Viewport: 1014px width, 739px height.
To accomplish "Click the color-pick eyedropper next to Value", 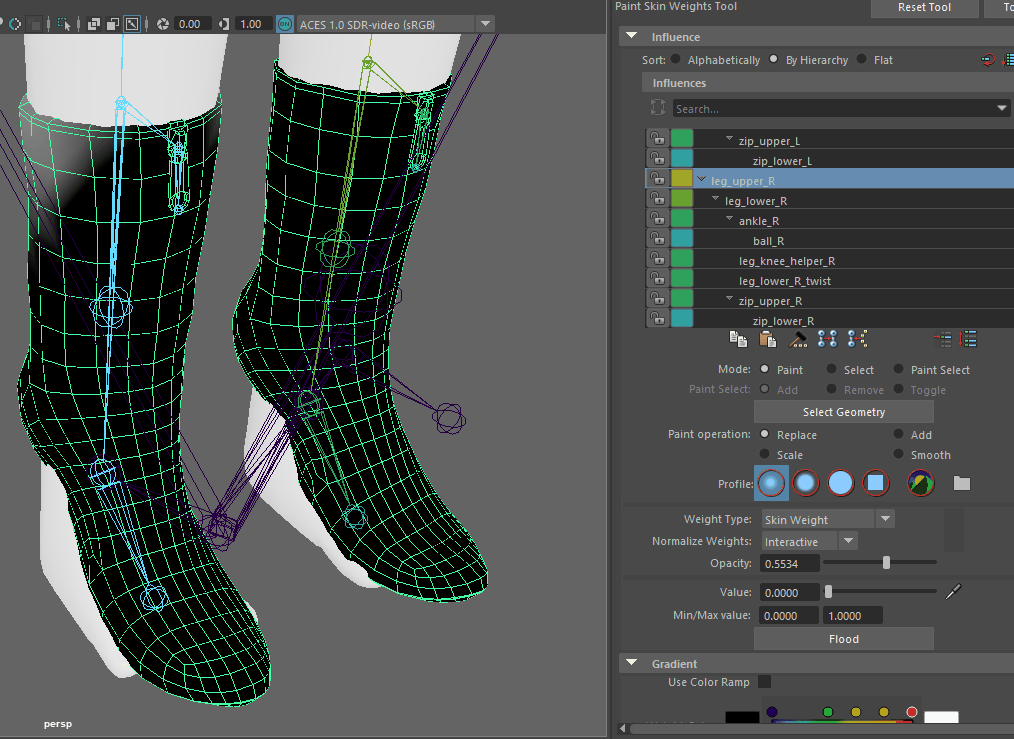I will pos(953,592).
